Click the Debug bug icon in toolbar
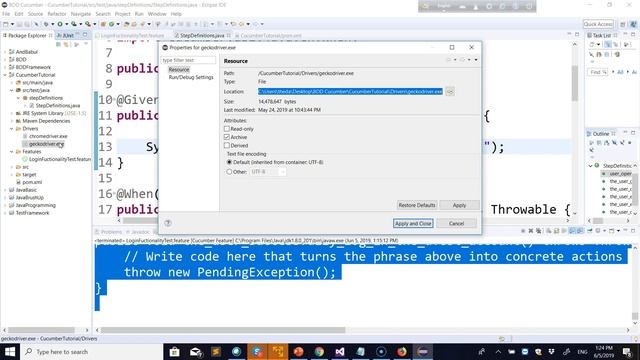 point(46,24)
